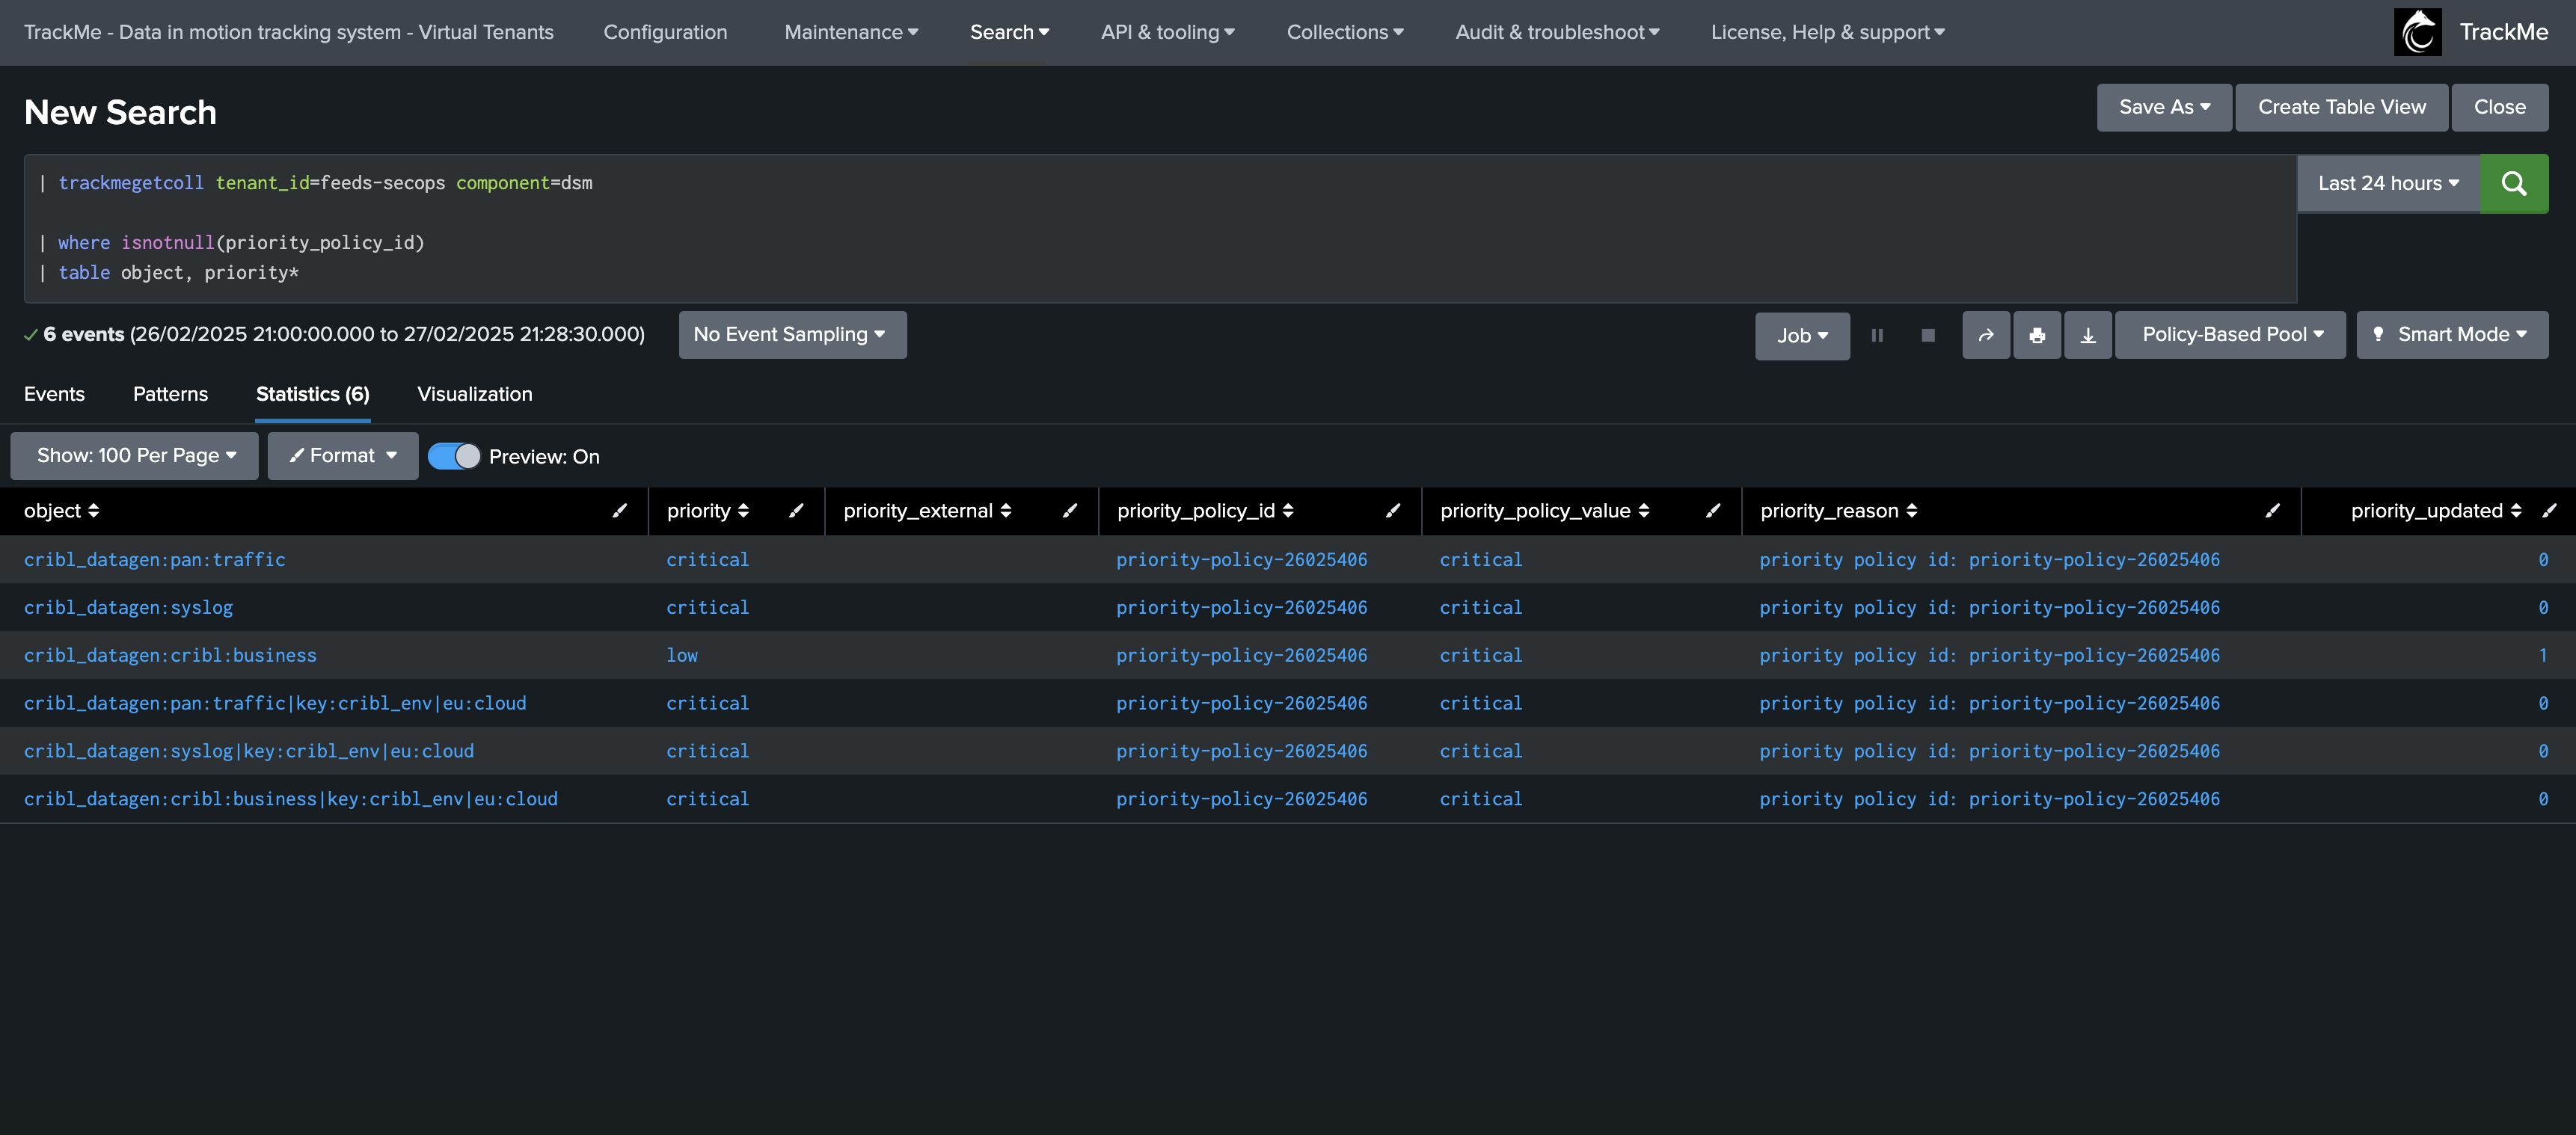Screen dimensions: 2576x1135
Task: Click Create Table View button
Action: (2341, 107)
